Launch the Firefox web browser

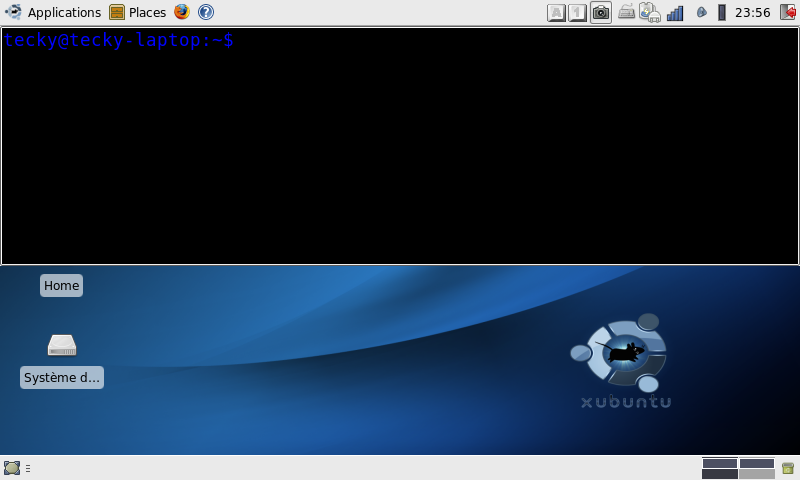(182, 12)
